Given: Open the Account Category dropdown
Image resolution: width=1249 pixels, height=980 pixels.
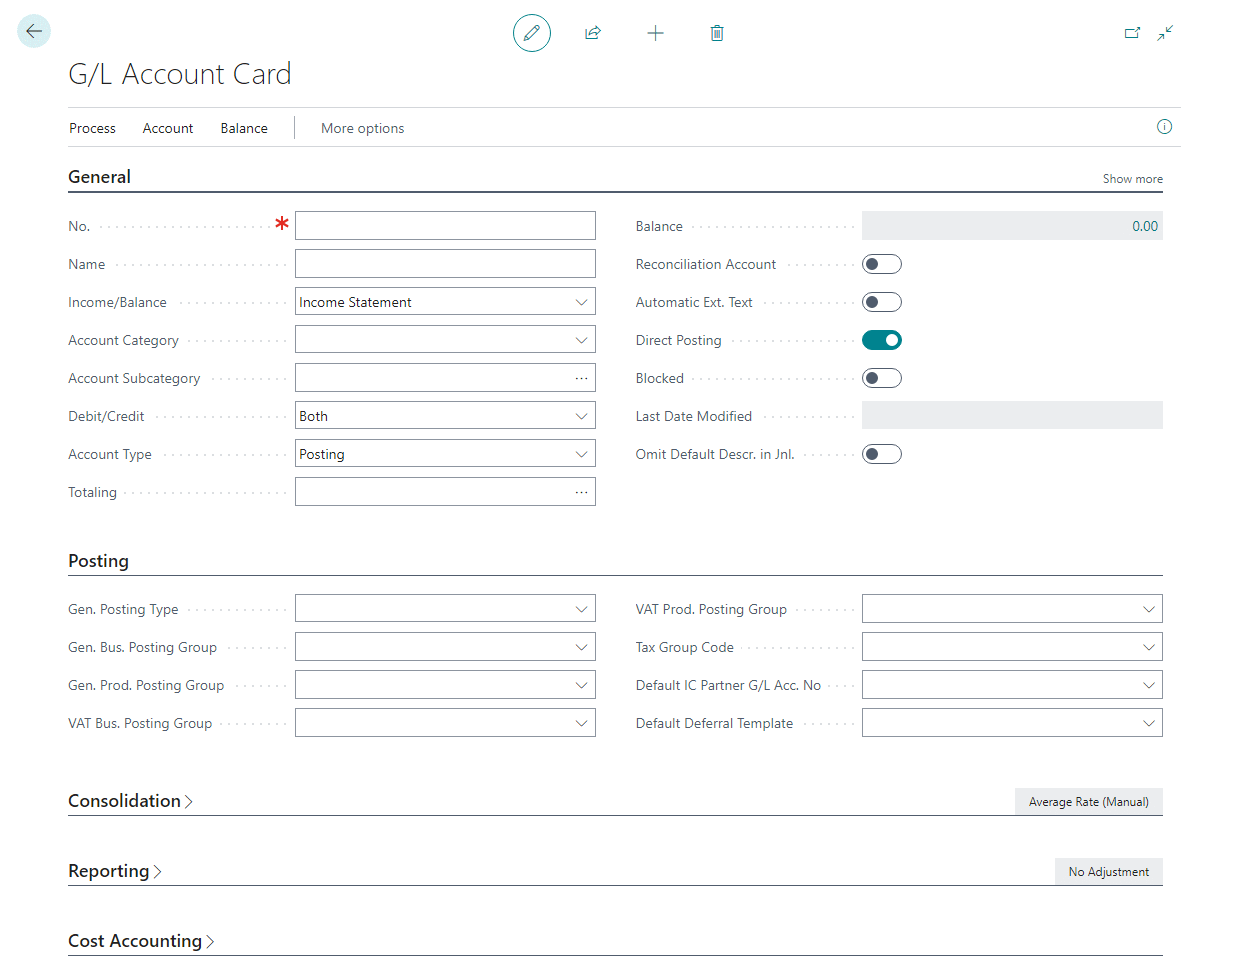Looking at the screenshot, I should point(583,339).
